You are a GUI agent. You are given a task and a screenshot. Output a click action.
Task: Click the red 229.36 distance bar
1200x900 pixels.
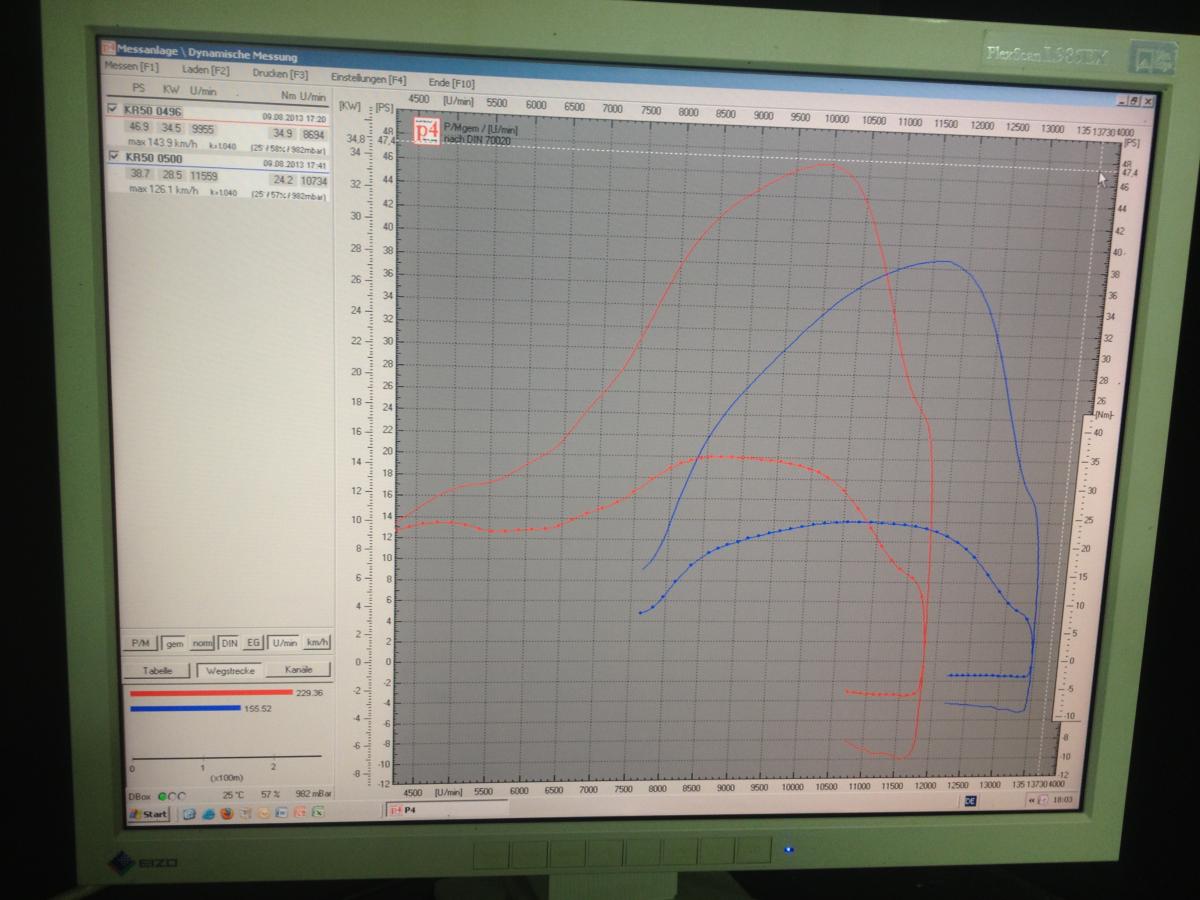(208, 691)
